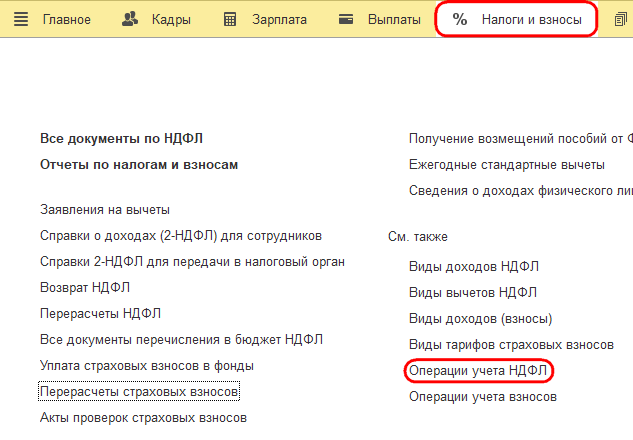
Task: Open Уплата страховых взносов в фонды
Action: [147, 366]
